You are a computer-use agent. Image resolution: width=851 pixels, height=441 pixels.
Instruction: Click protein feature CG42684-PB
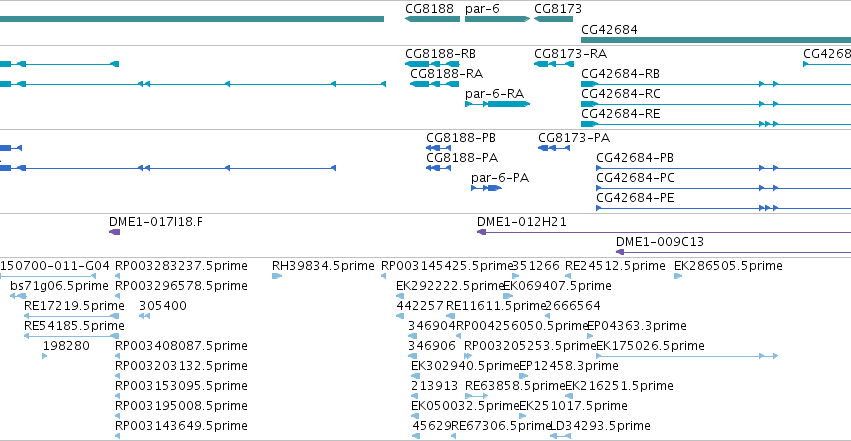[x=723, y=168]
